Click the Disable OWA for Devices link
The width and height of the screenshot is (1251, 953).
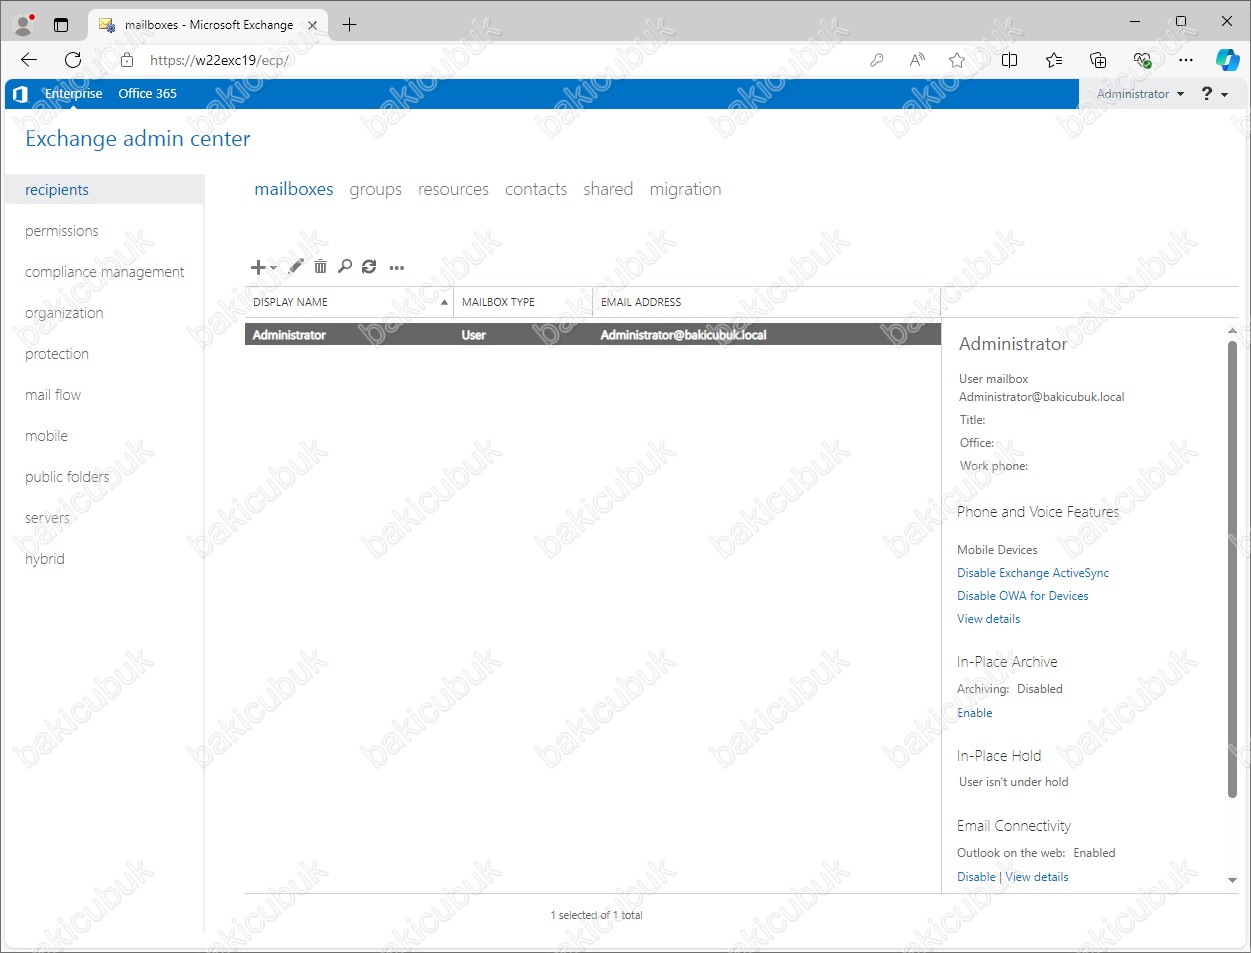[1022, 596]
